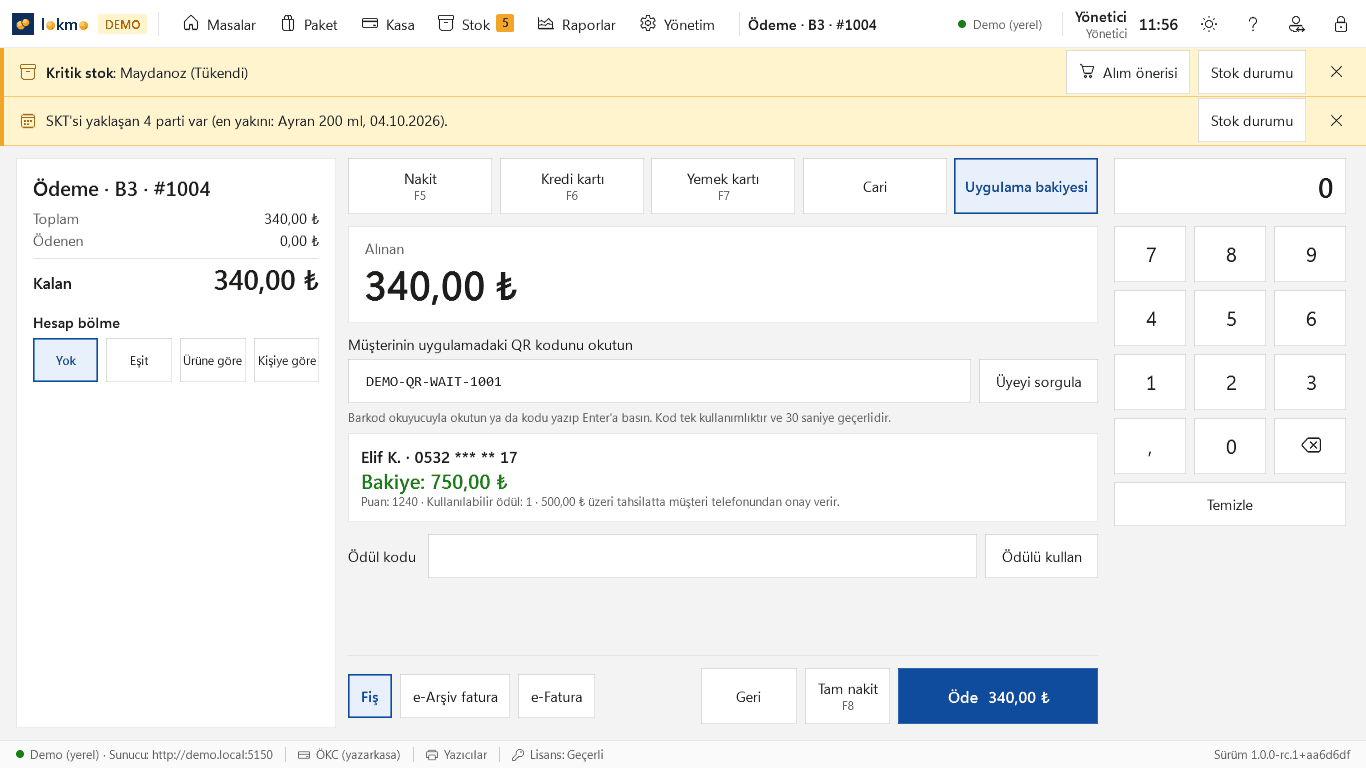Open the Yönetim menu
Screen dimensions: 1366x768
[x=677, y=24]
